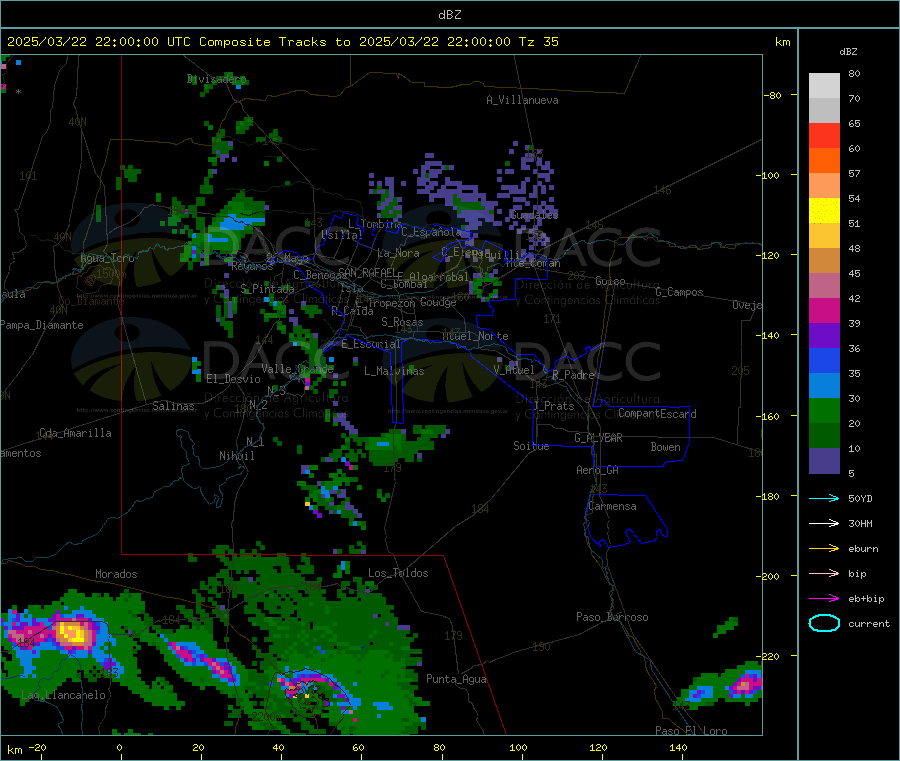
Task: Click the 'Los_Toldos' map label
Action: (x=398, y=573)
